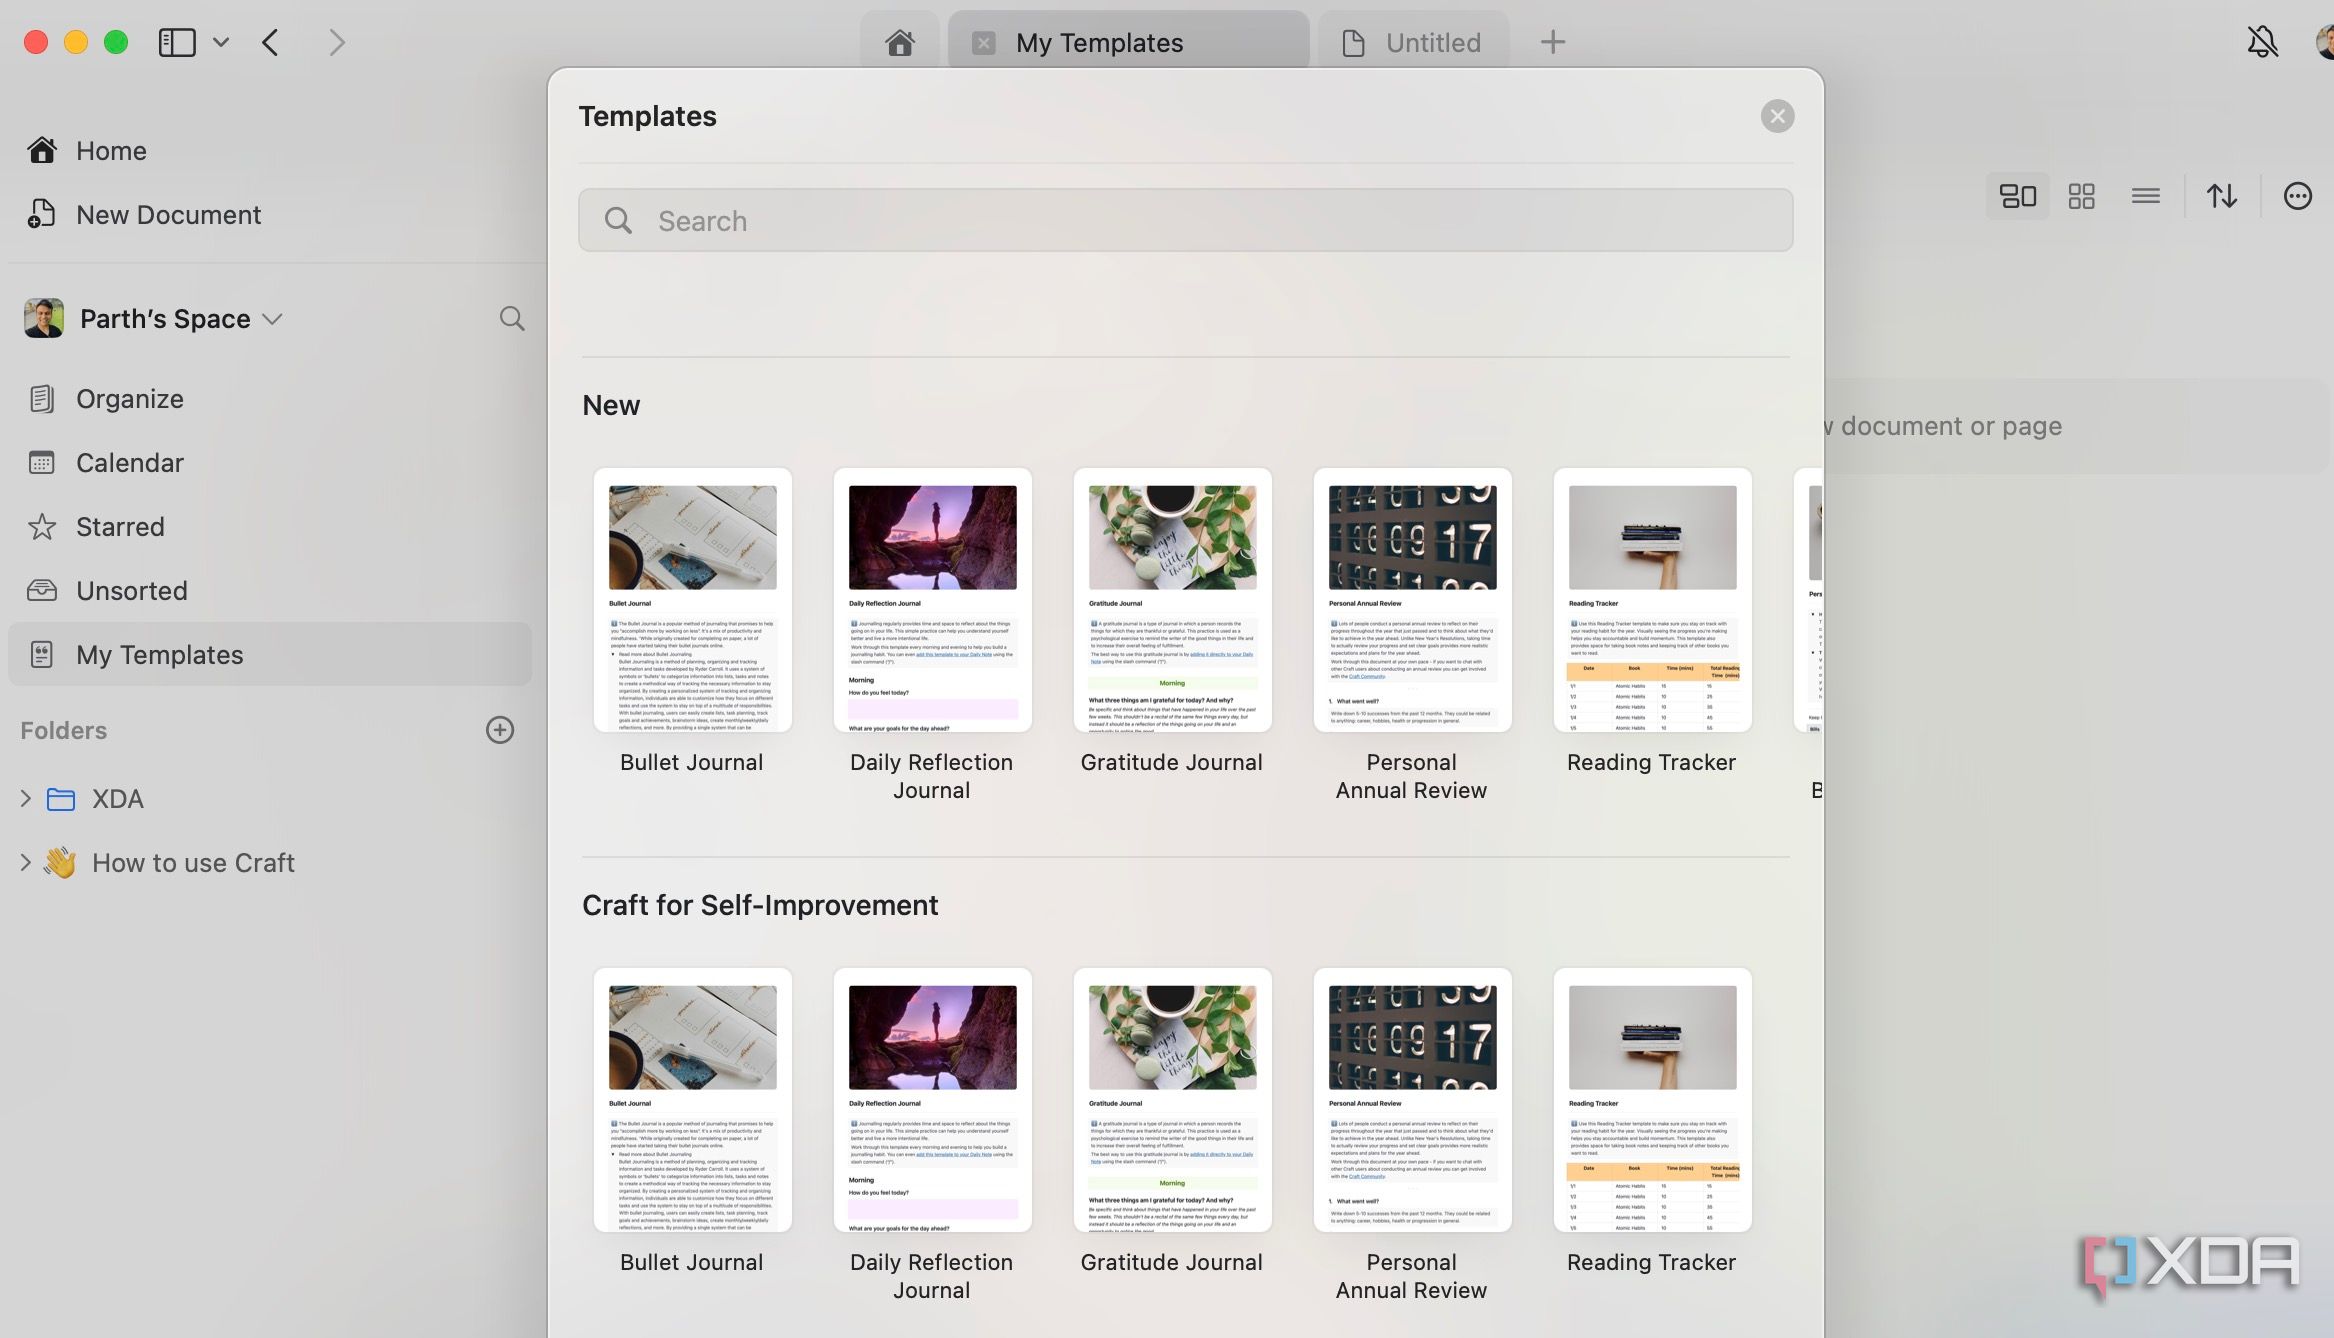The width and height of the screenshot is (2334, 1338).
Task: Open Daily Reflection Journal thumbnail under New
Action: coord(932,600)
